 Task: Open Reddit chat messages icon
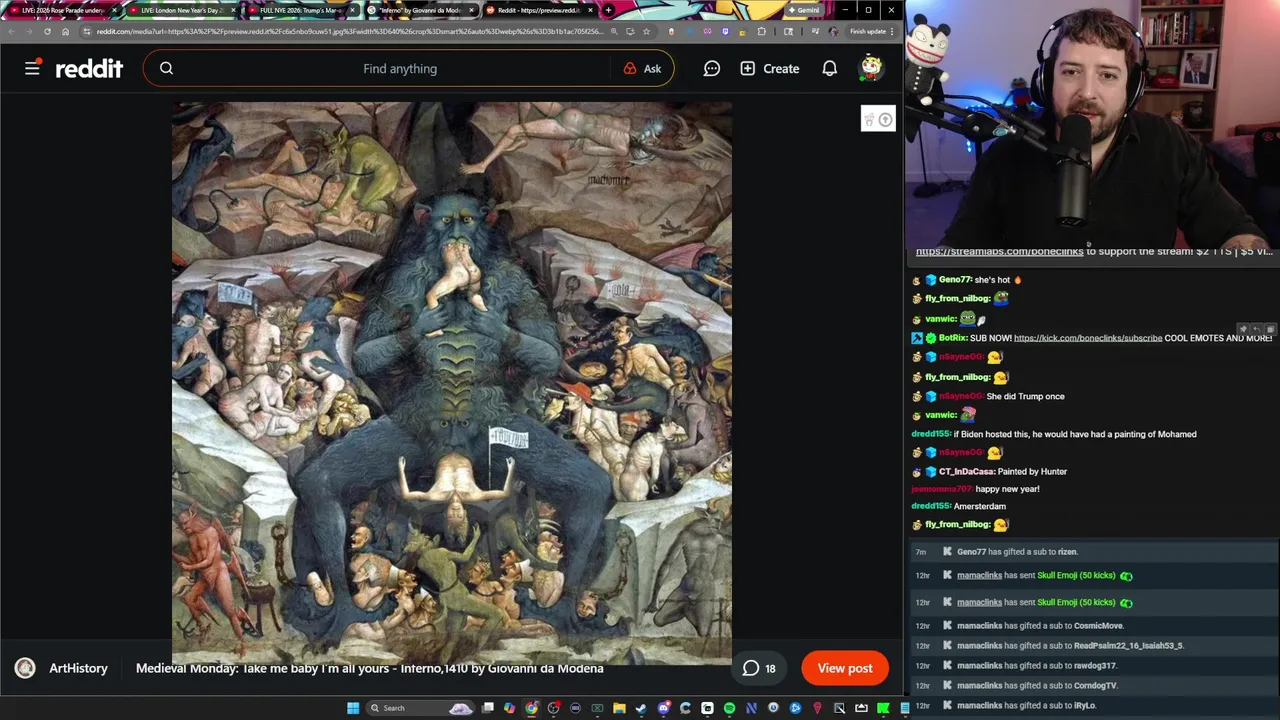pos(711,68)
